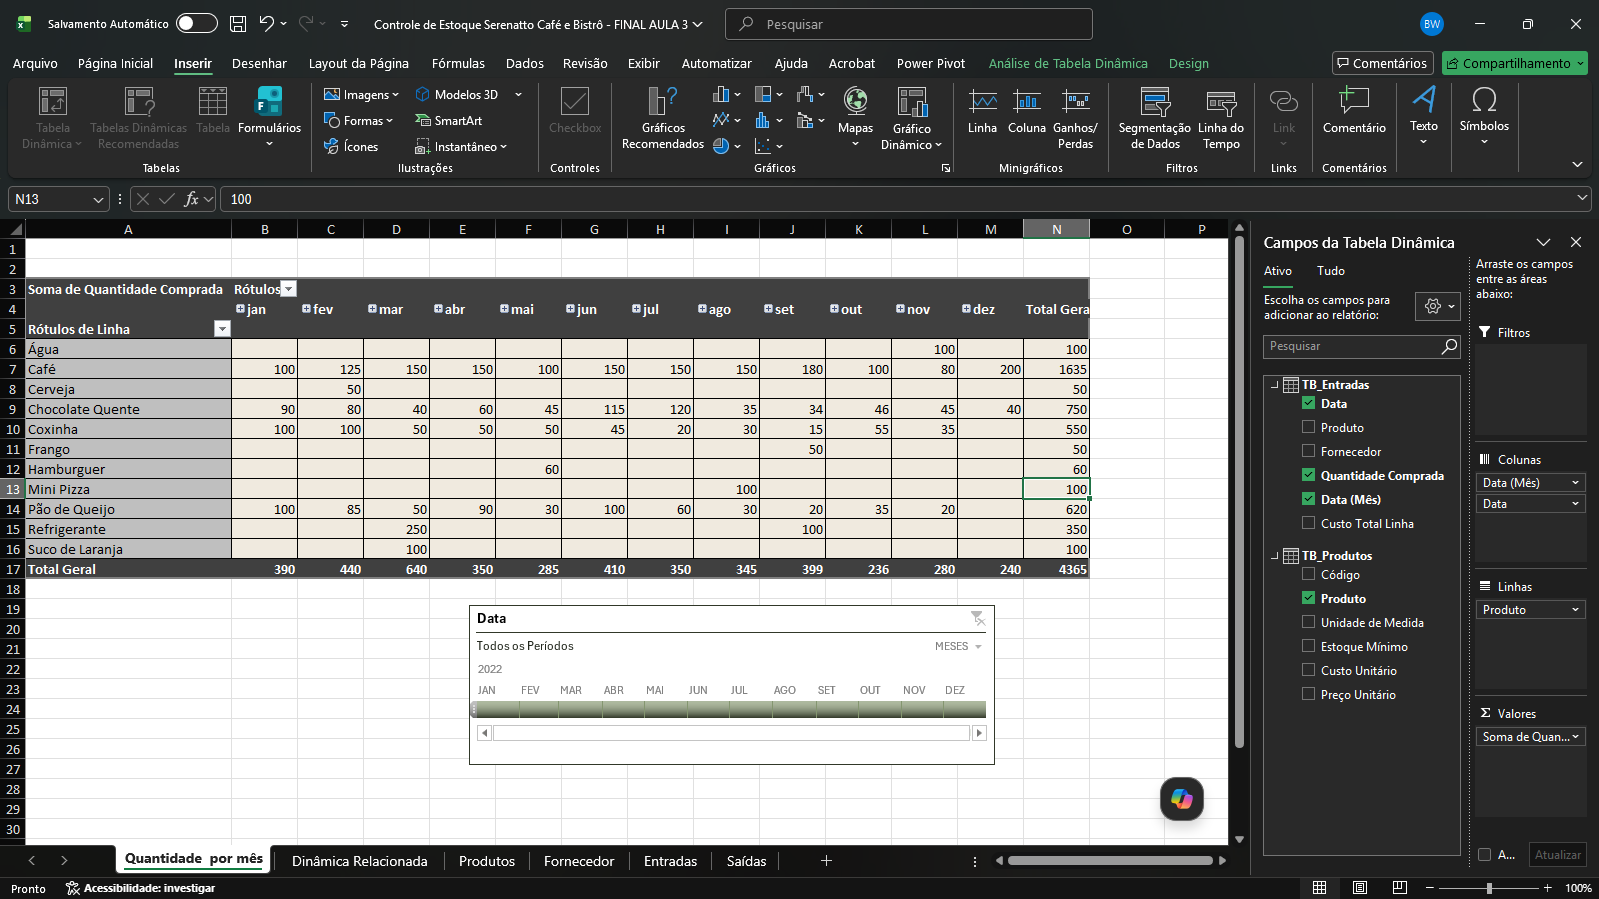The image size is (1599, 899).
Task: Expand the jan month group
Action: point(240,309)
